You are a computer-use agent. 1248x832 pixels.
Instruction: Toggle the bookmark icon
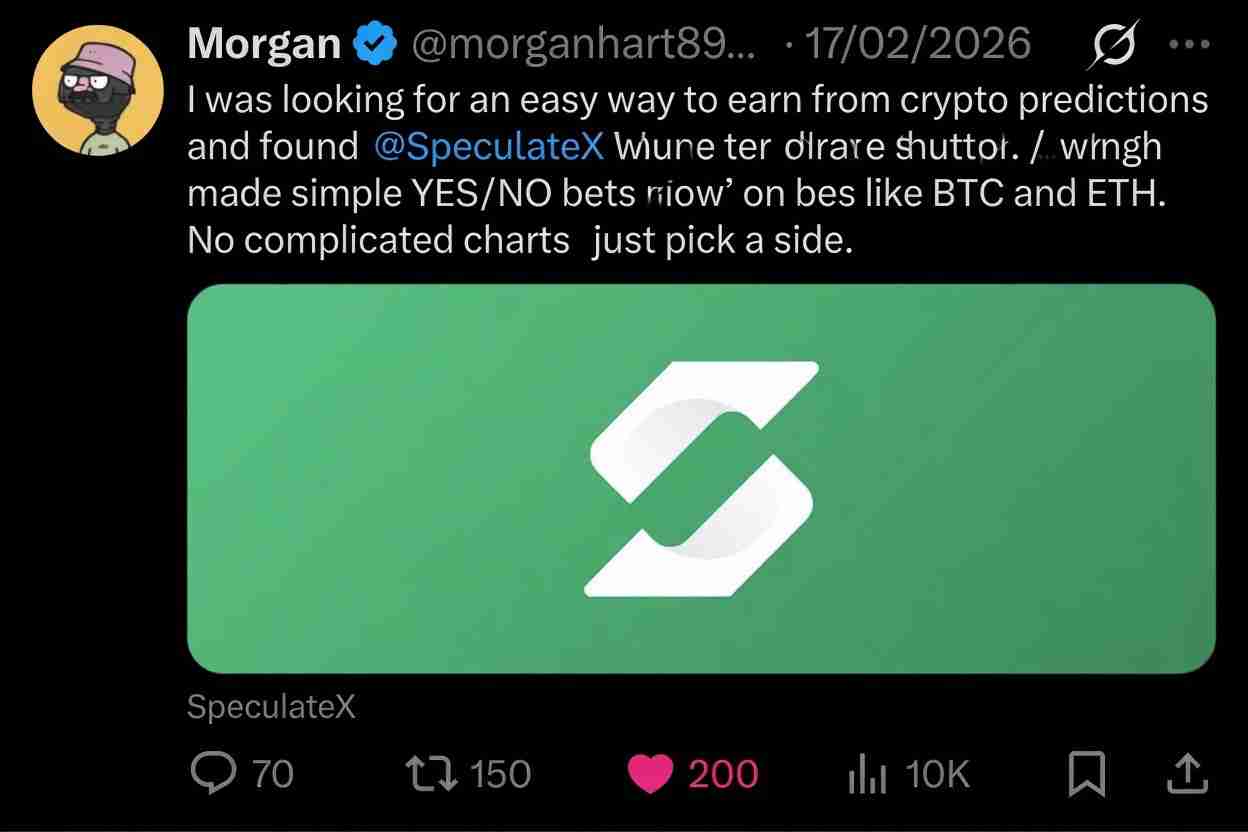pyautogui.click(x=1086, y=774)
